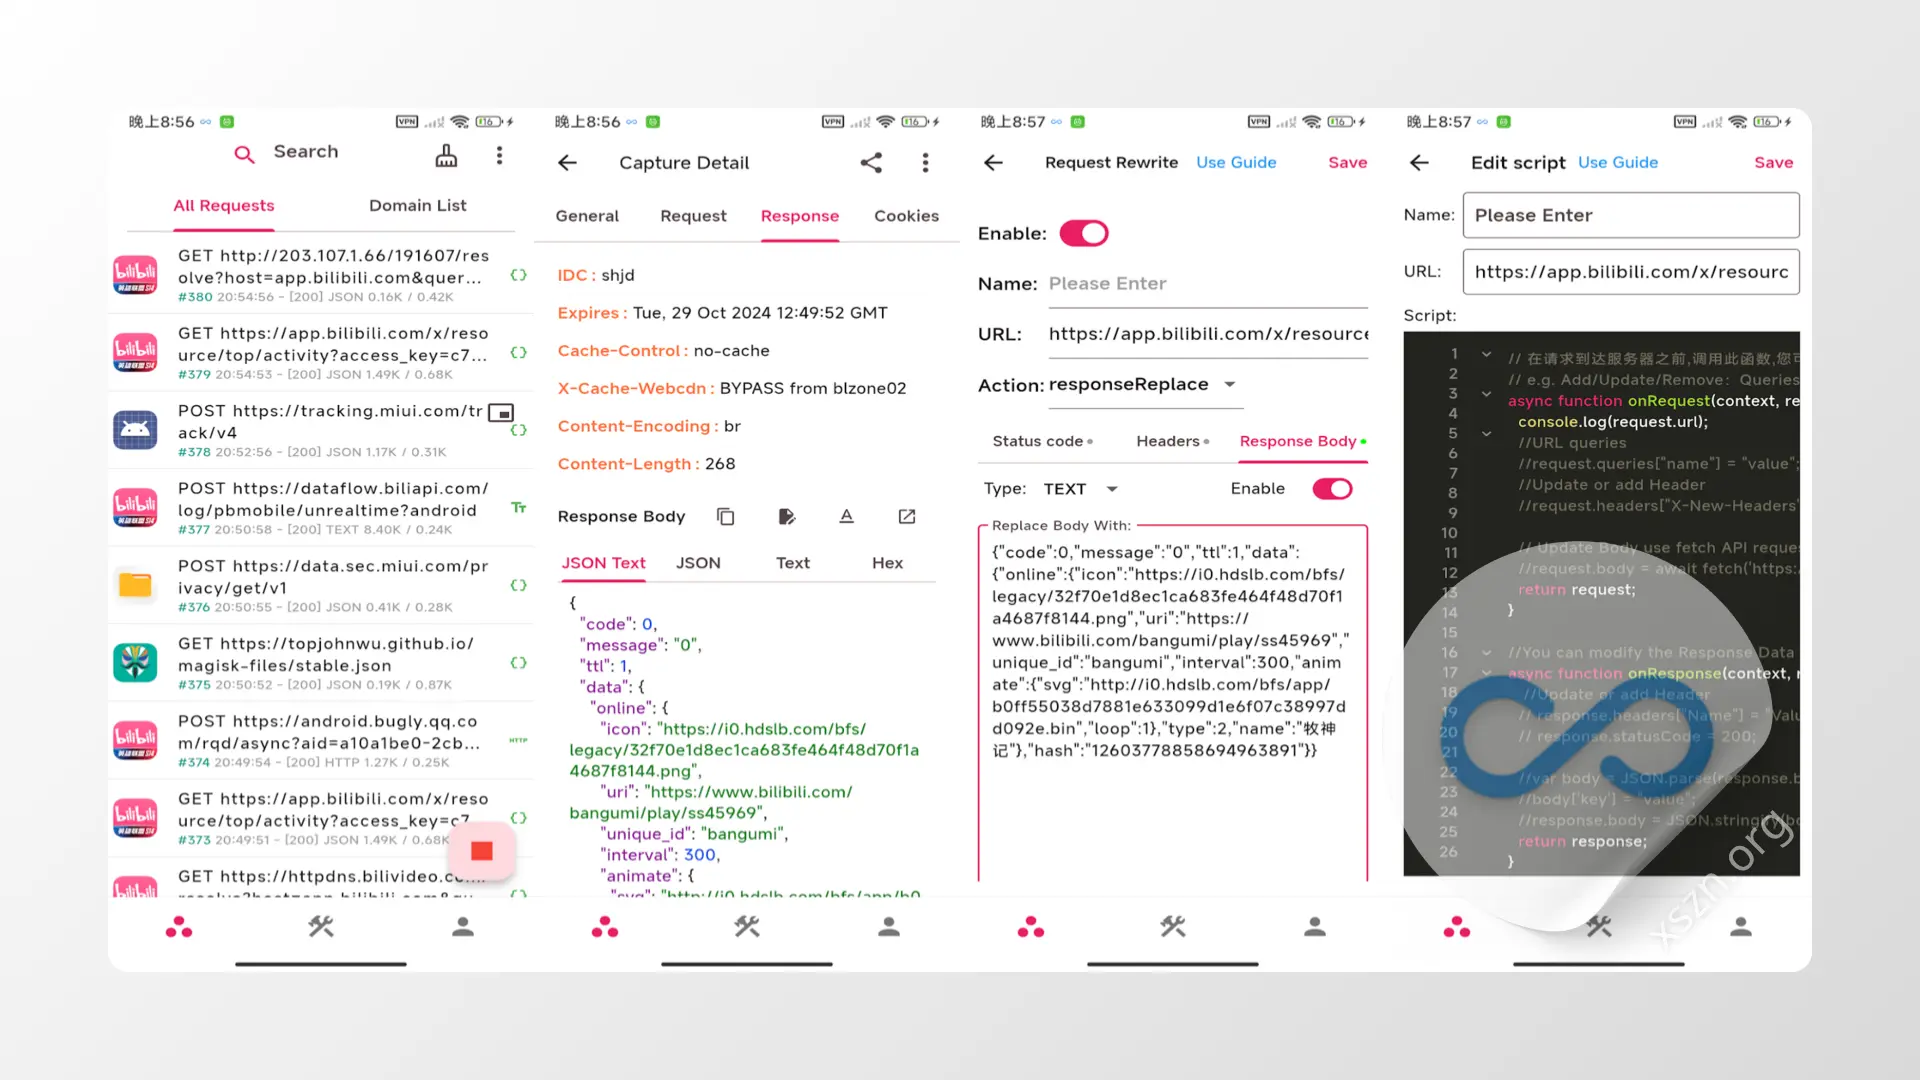1920x1080 pixels.
Task: Tap the Search label
Action: [306, 152]
